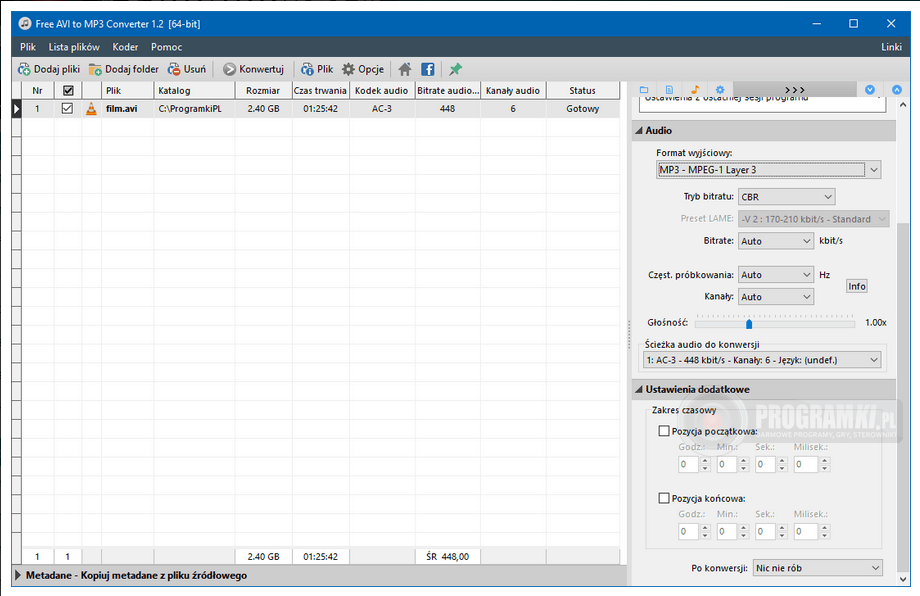Uncheck the film.avi row checkbox

(67, 109)
